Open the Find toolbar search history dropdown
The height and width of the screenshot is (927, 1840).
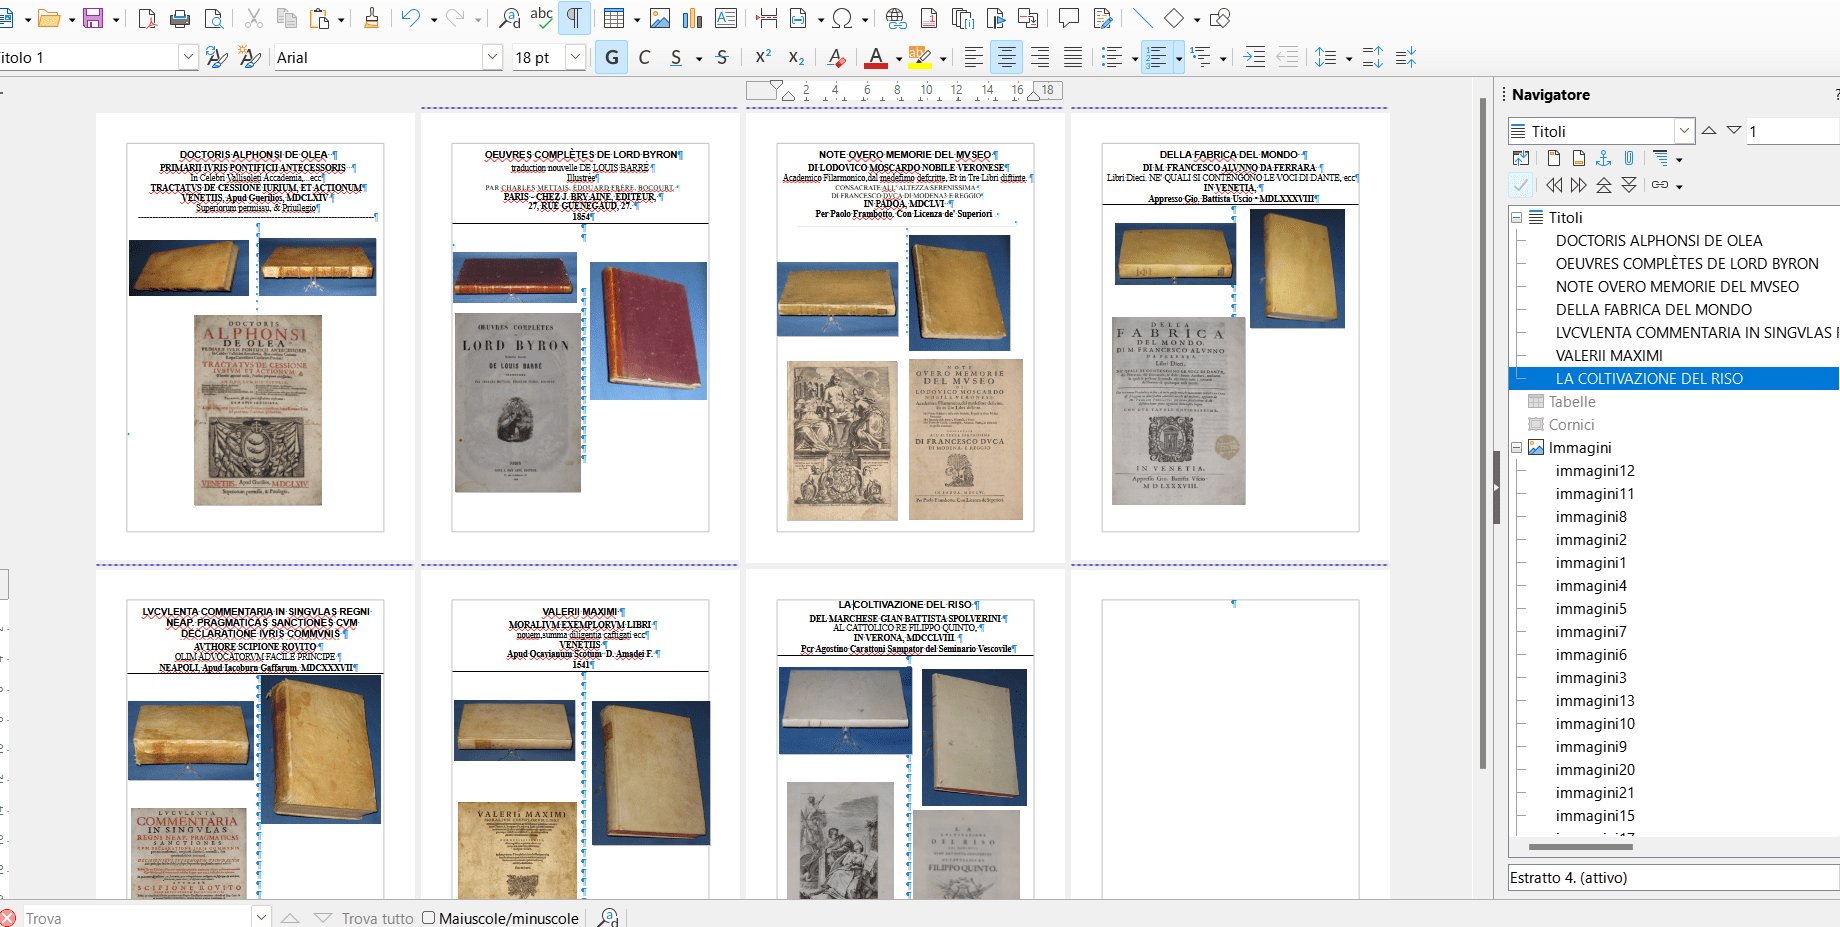coord(261,917)
